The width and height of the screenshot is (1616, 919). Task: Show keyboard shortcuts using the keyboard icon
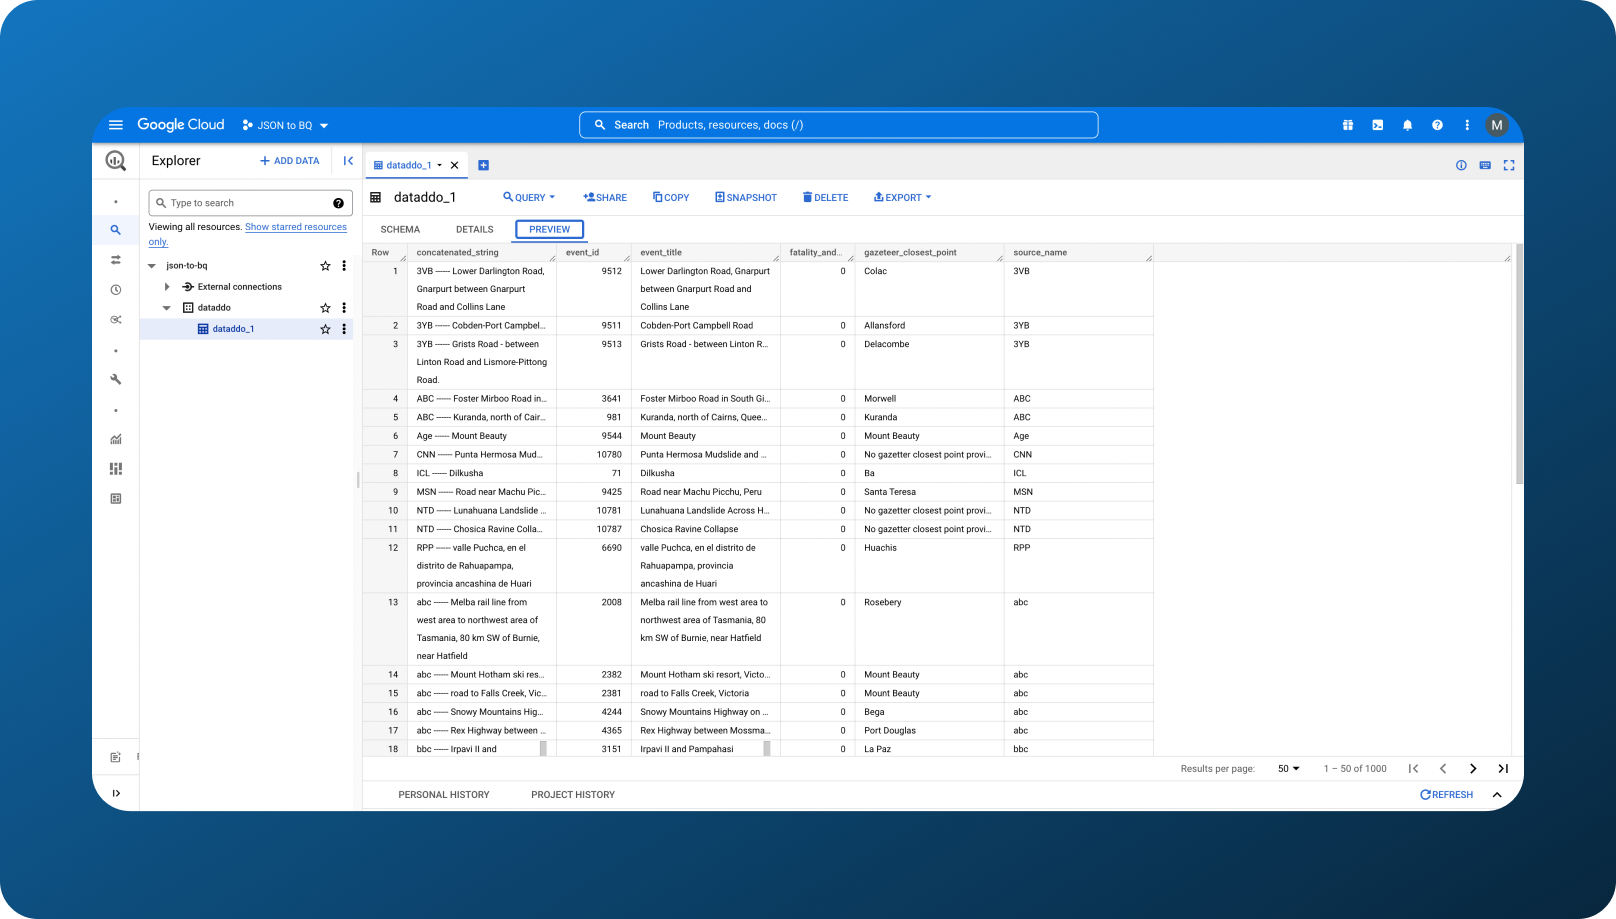pos(1484,165)
